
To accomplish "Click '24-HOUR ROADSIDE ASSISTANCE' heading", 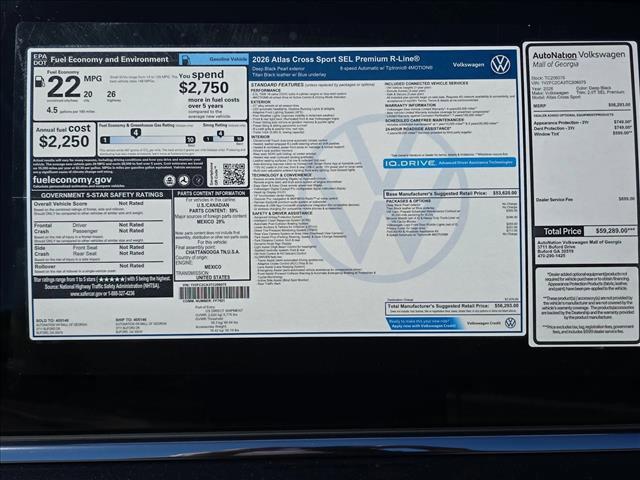I will [419, 129].
